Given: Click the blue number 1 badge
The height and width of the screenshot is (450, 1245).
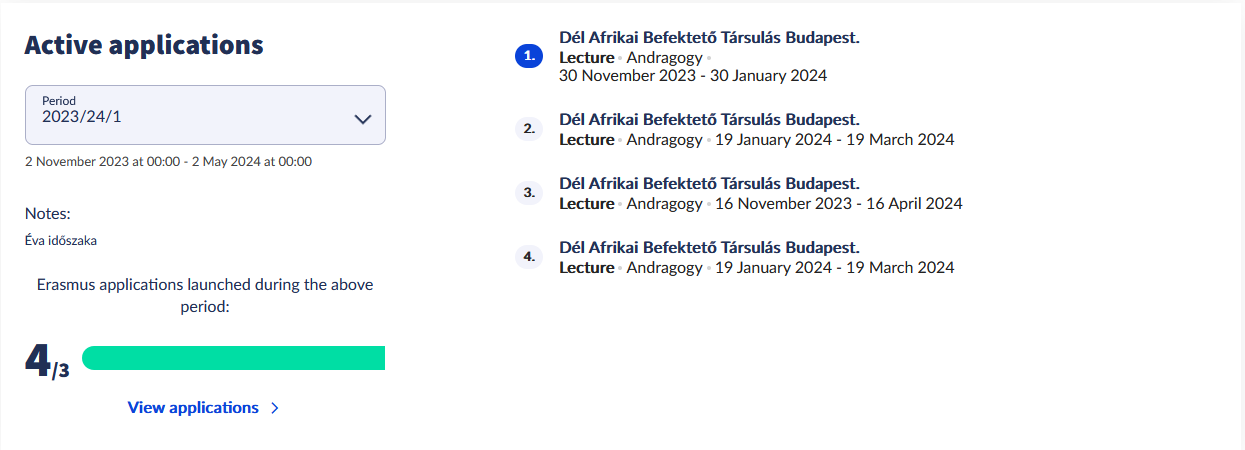Looking at the screenshot, I should pyautogui.click(x=528, y=57).
